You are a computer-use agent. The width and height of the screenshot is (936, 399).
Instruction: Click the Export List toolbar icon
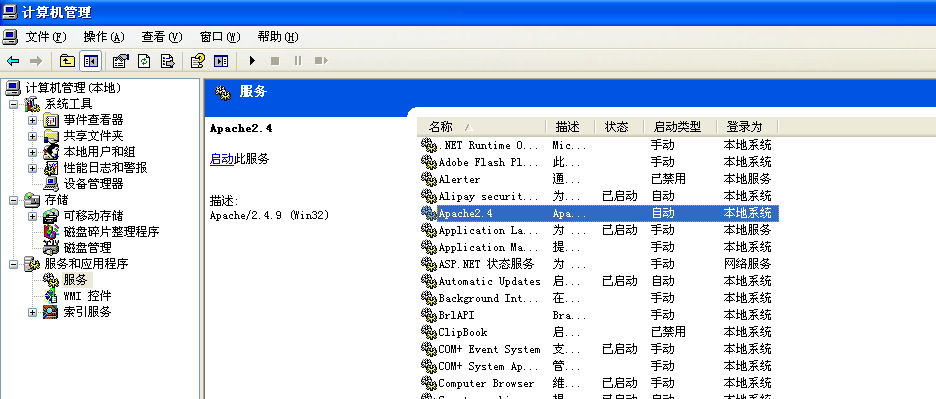pyautogui.click(x=167, y=61)
